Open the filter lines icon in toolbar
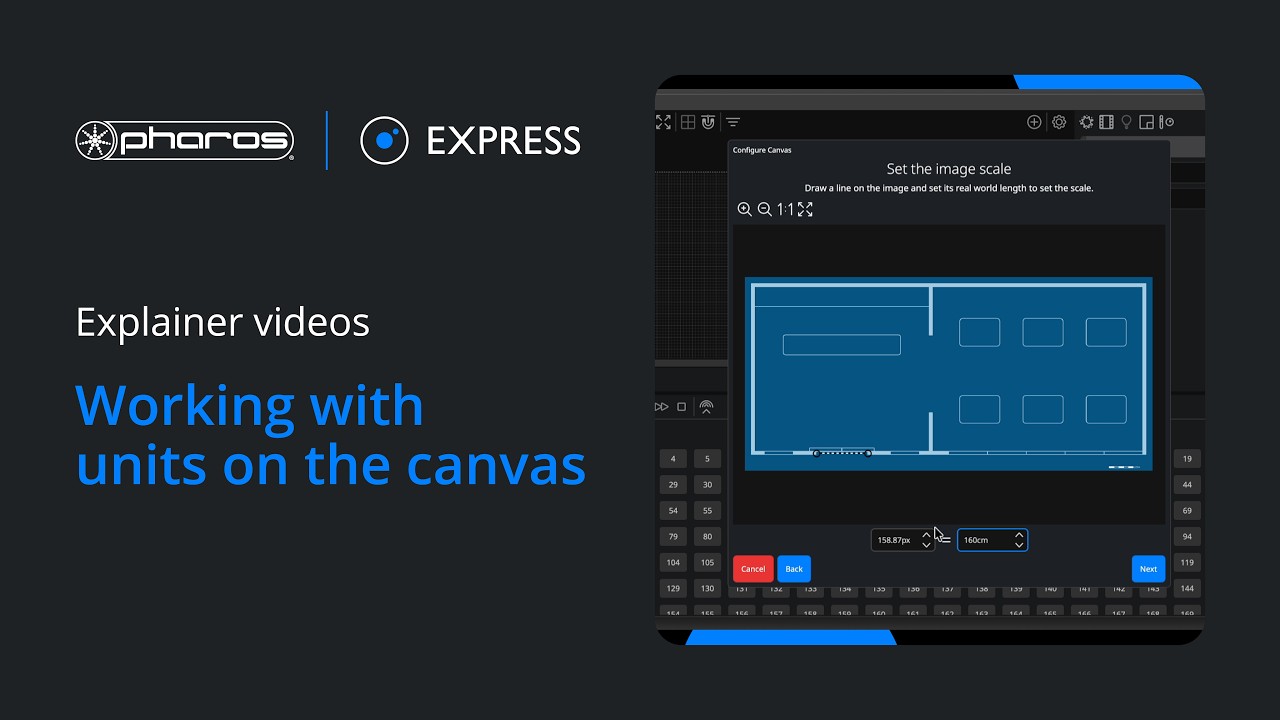1280x720 pixels. pos(733,122)
